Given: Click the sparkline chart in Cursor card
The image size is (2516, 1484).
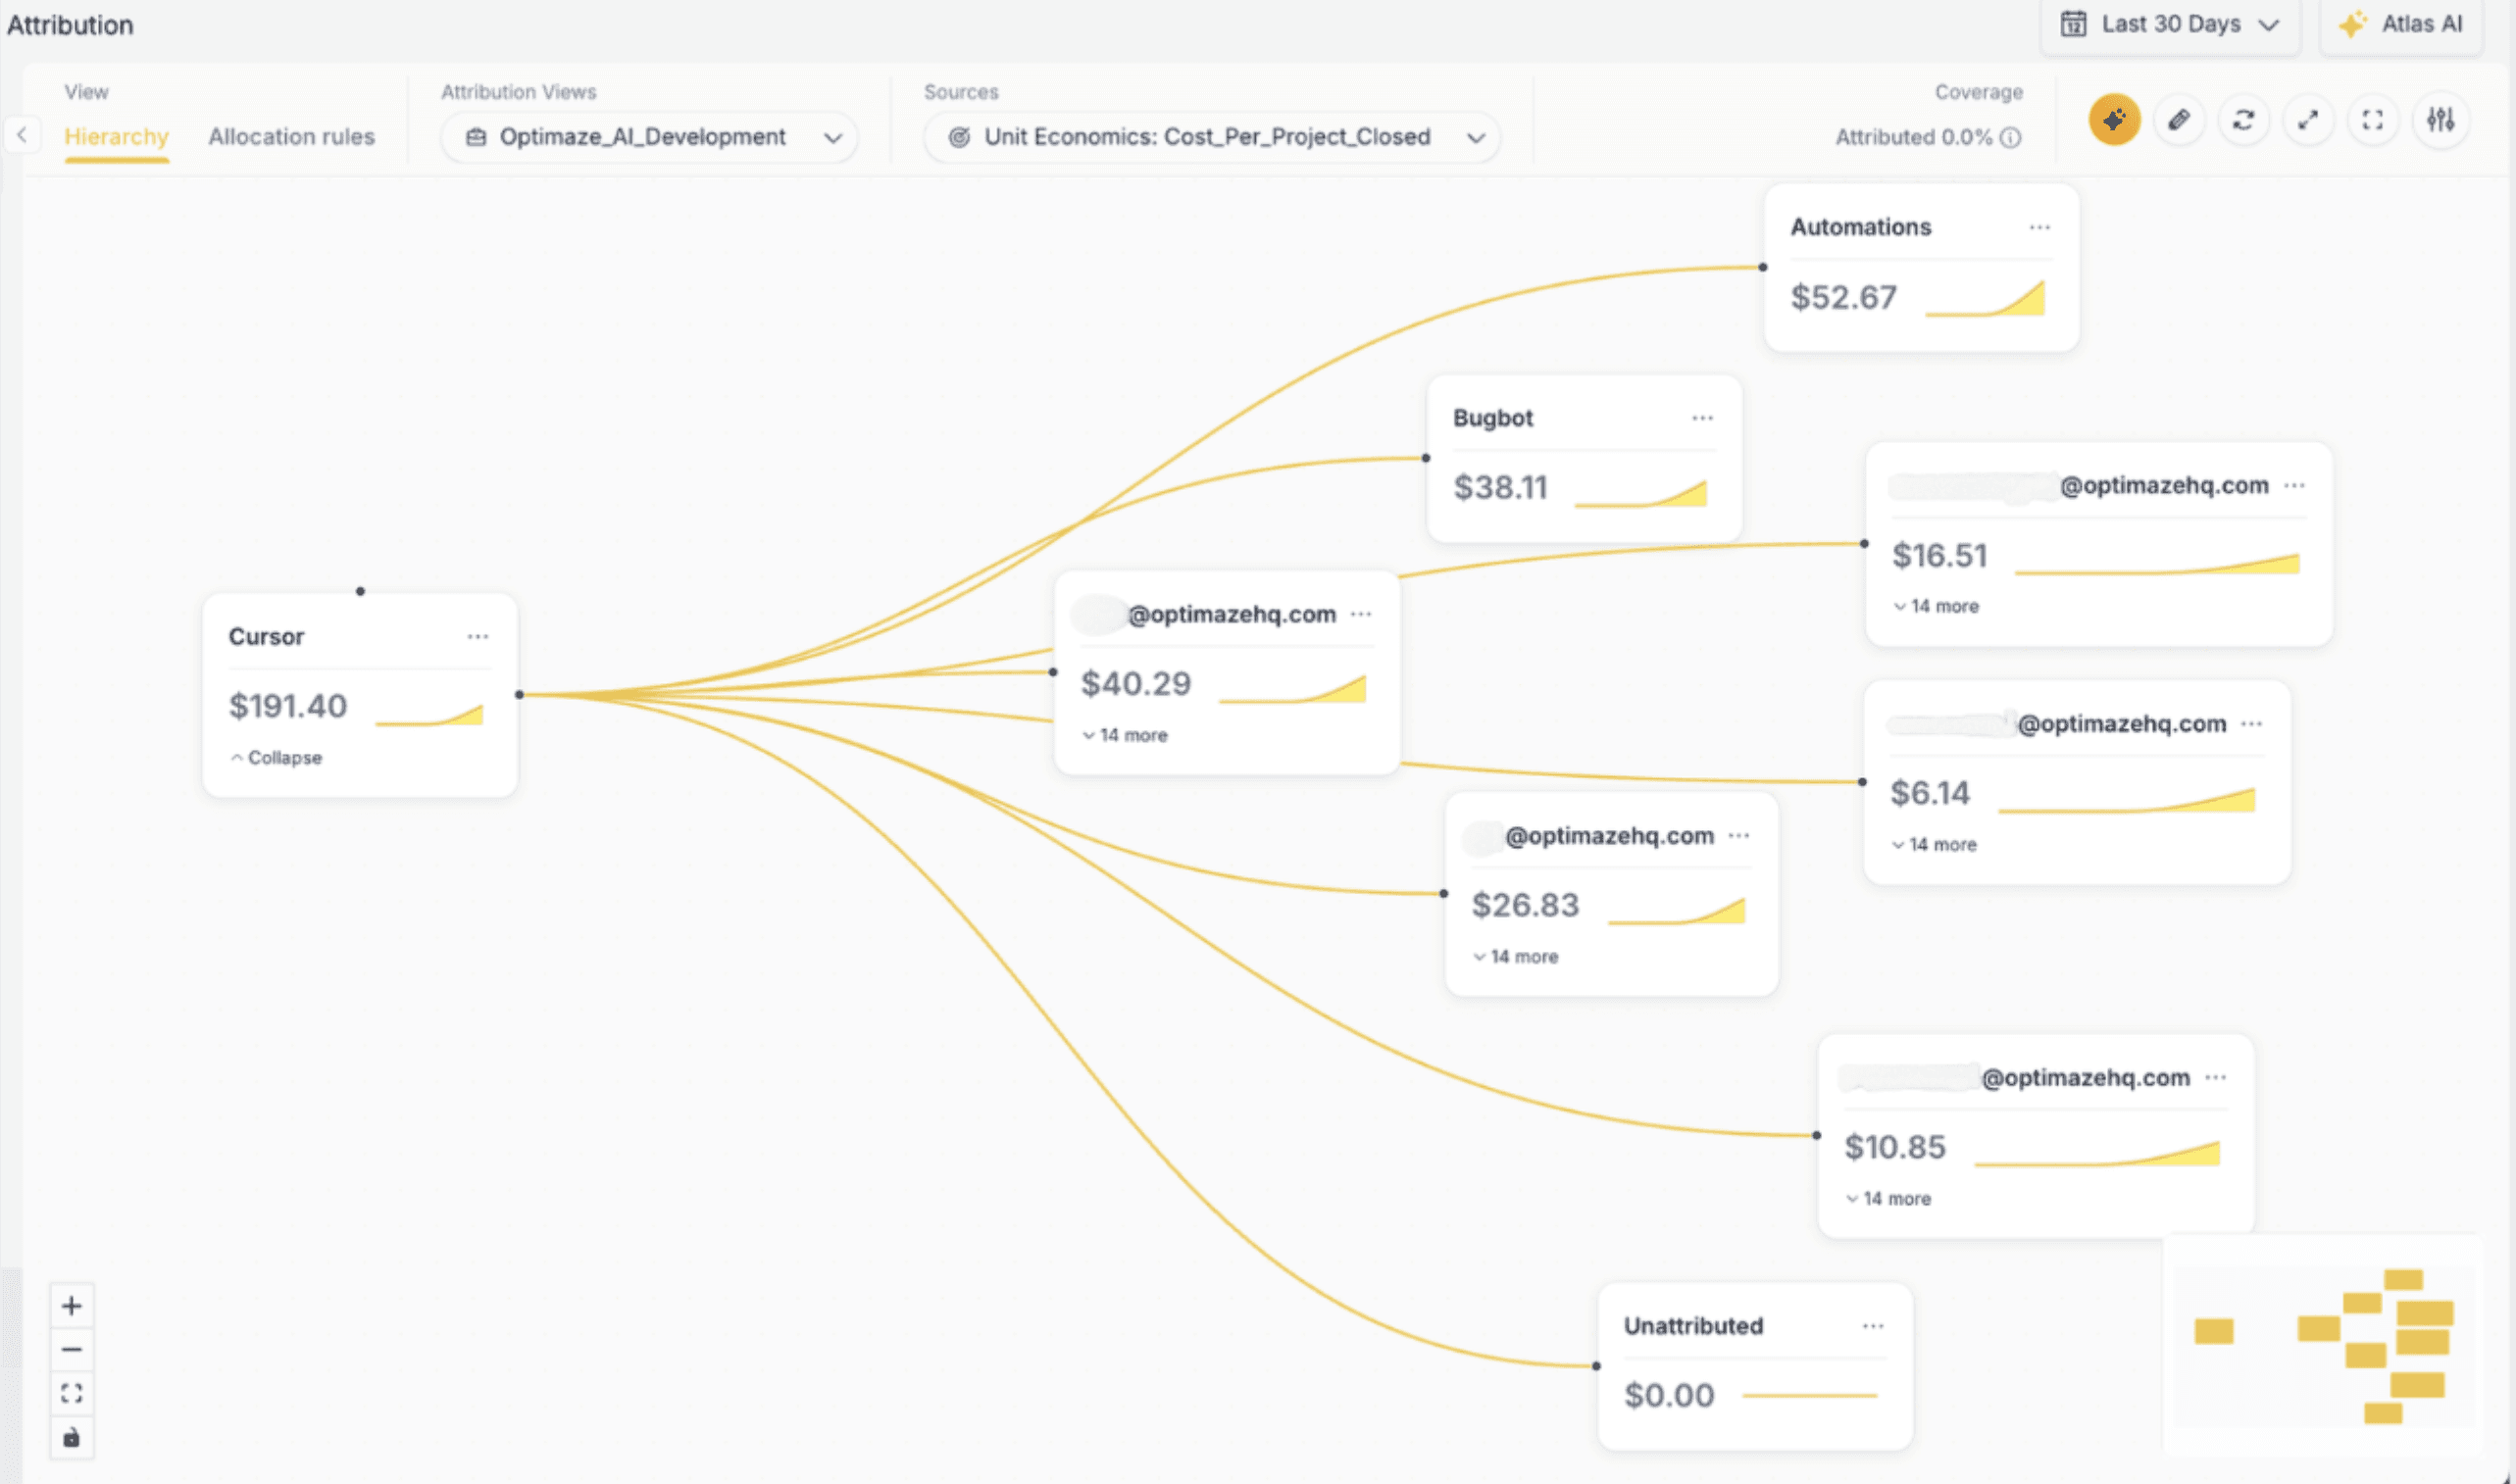Looking at the screenshot, I should click(x=430, y=714).
